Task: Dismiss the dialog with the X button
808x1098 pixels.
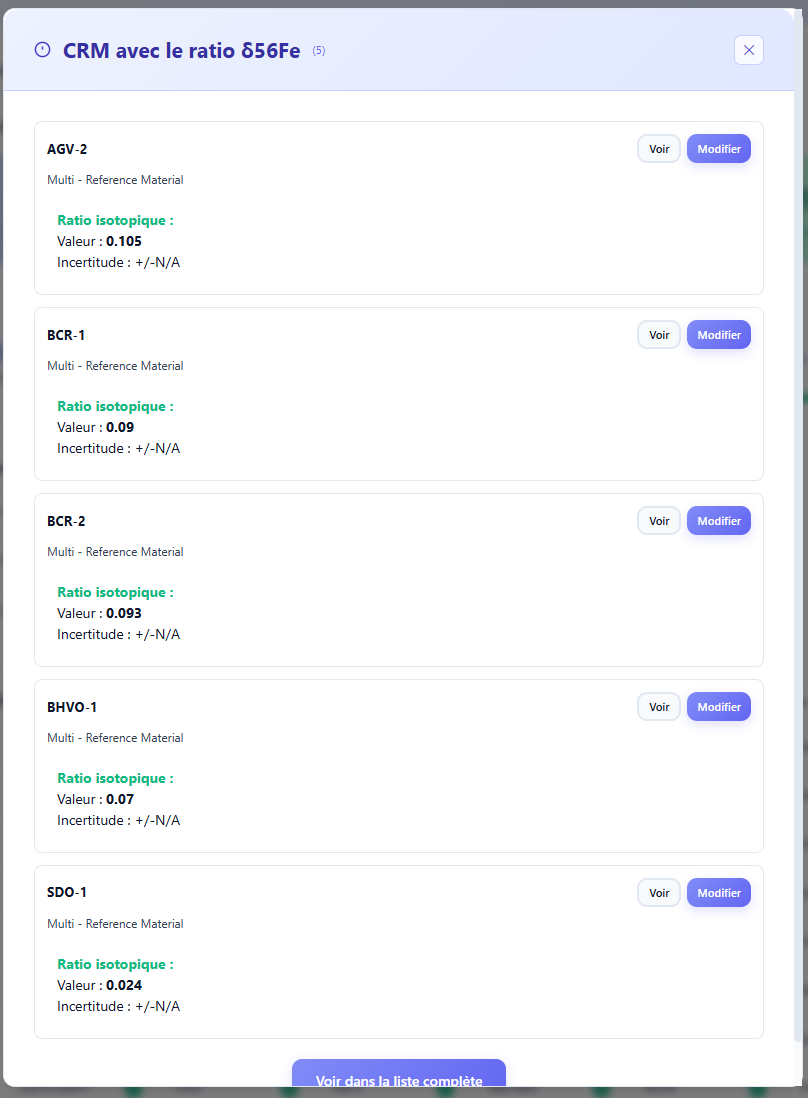Action: tap(748, 50)
